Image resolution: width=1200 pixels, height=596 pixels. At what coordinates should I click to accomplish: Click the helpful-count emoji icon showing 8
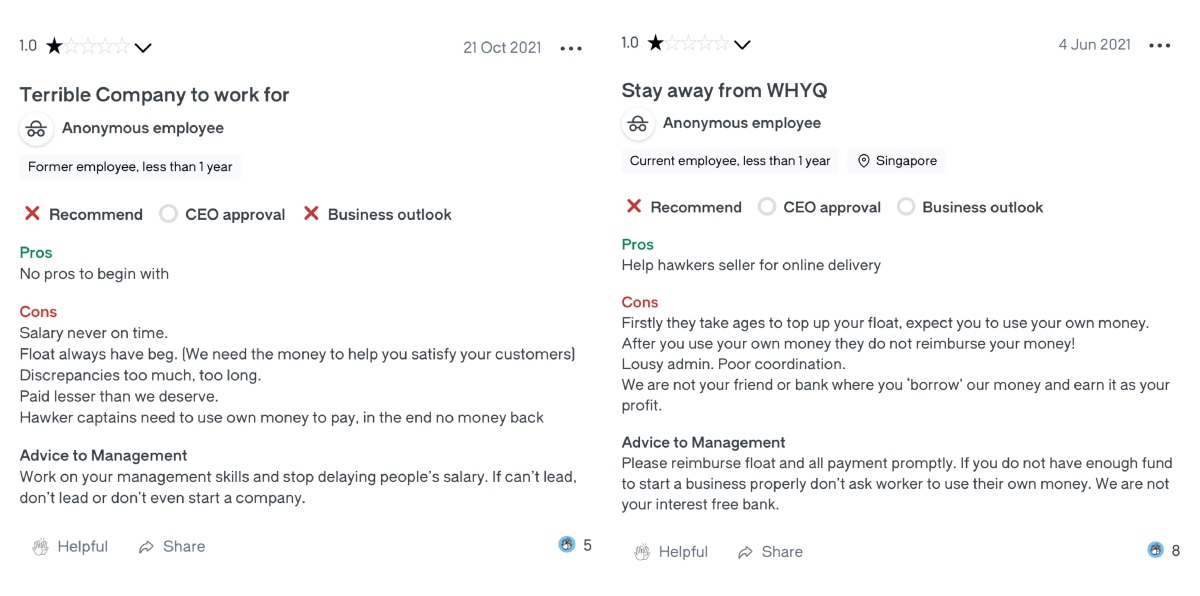pos(1155,550)
